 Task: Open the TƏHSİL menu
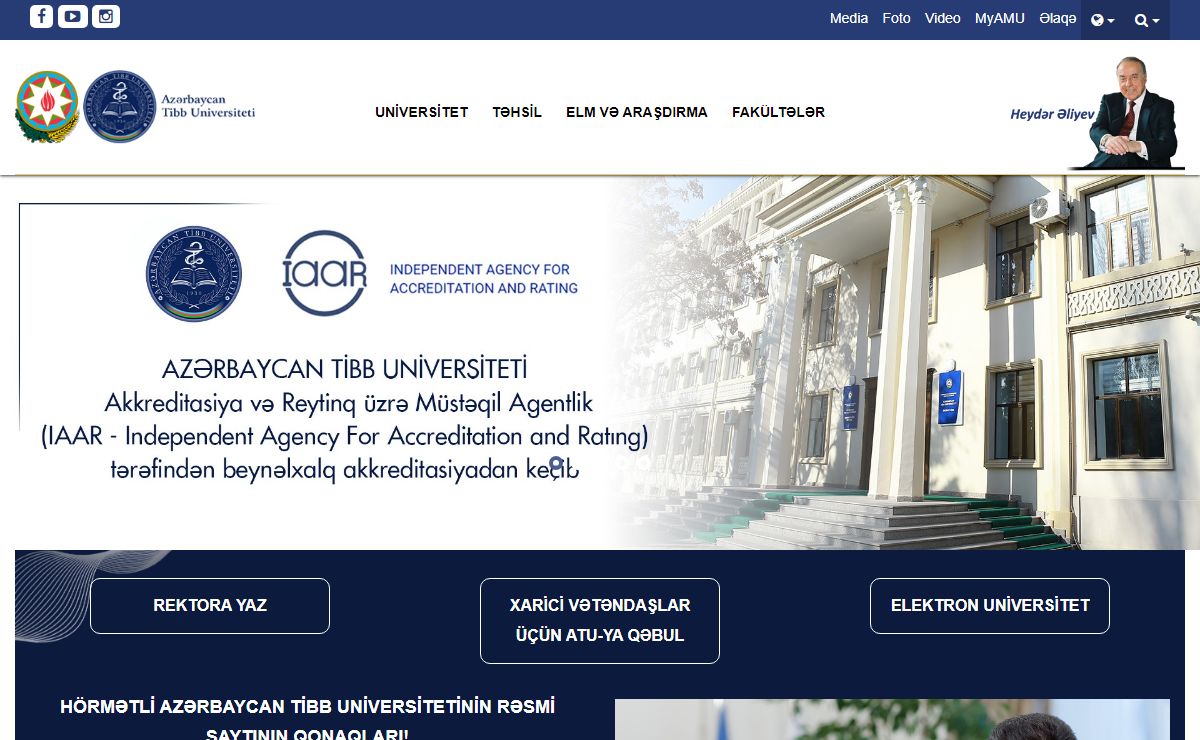(x=517, y=112)
